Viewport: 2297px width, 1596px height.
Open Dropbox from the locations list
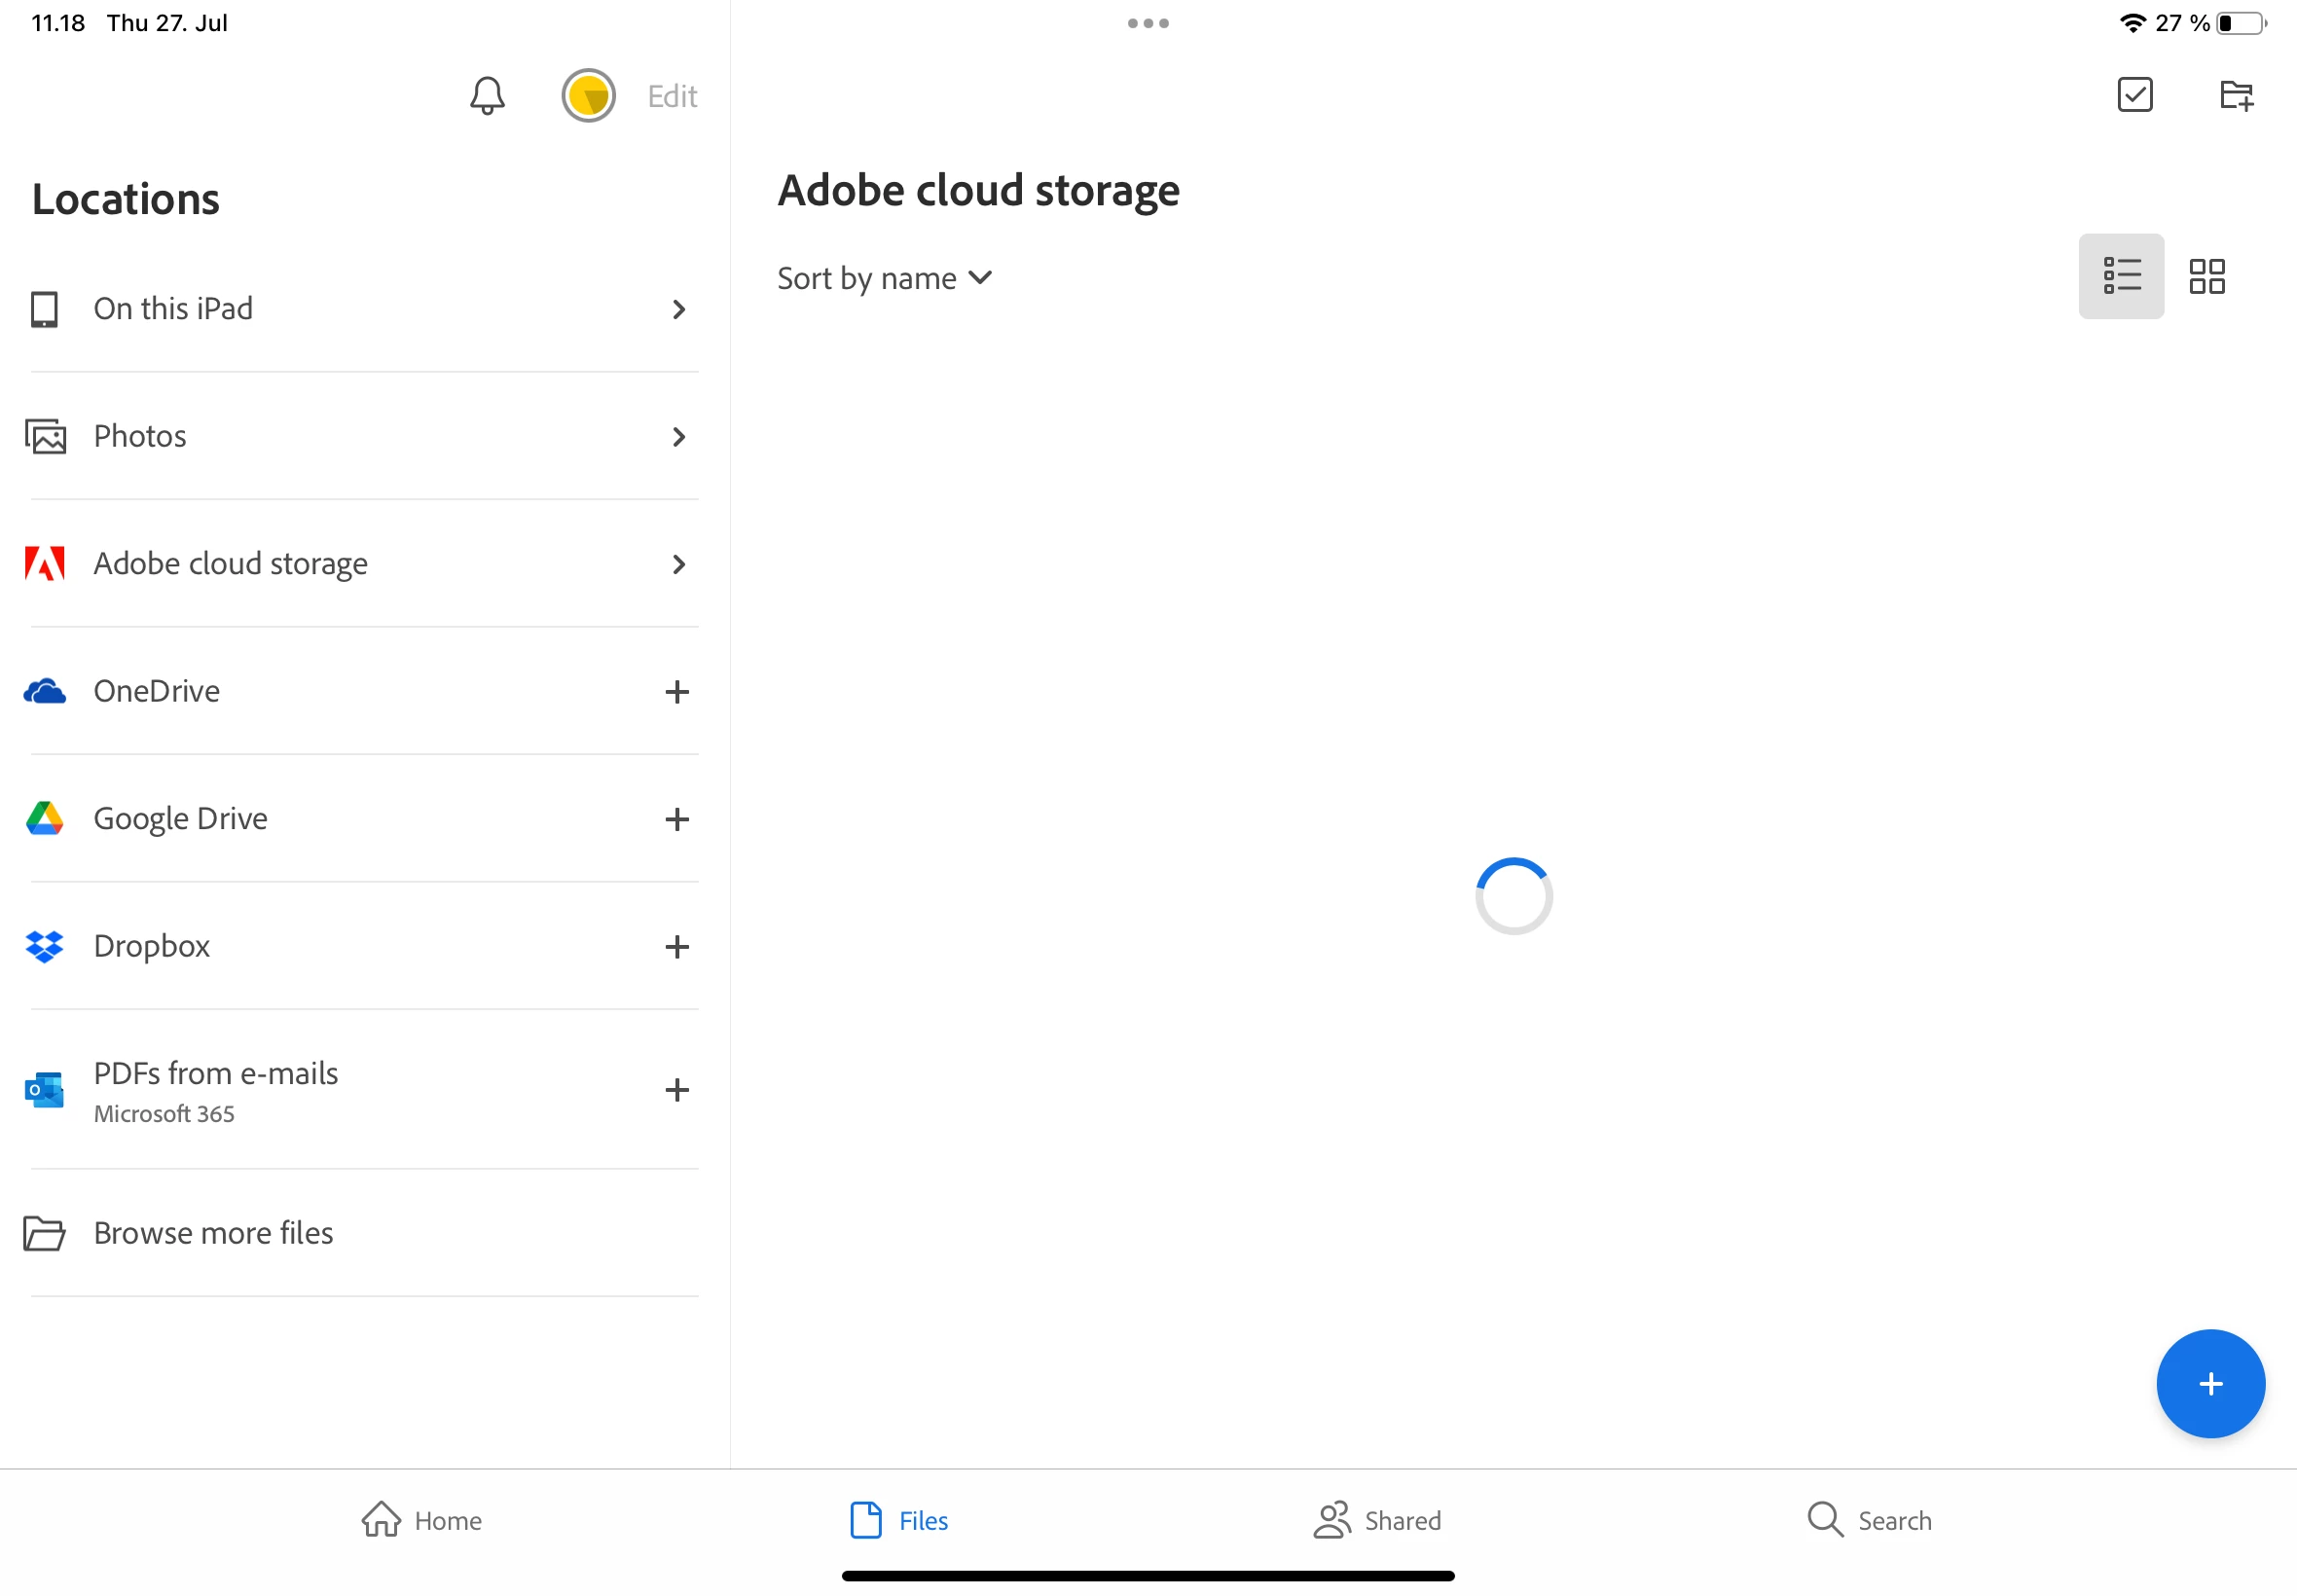pyautogui.click(x=152, y=946)
